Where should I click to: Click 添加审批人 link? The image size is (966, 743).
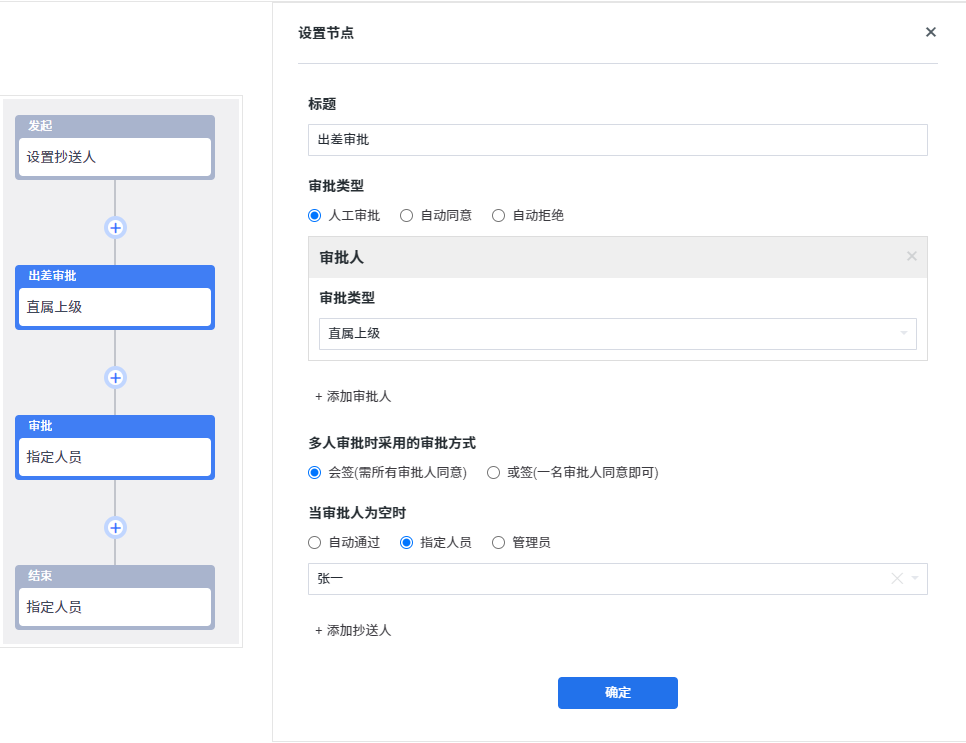click(353, 396)
